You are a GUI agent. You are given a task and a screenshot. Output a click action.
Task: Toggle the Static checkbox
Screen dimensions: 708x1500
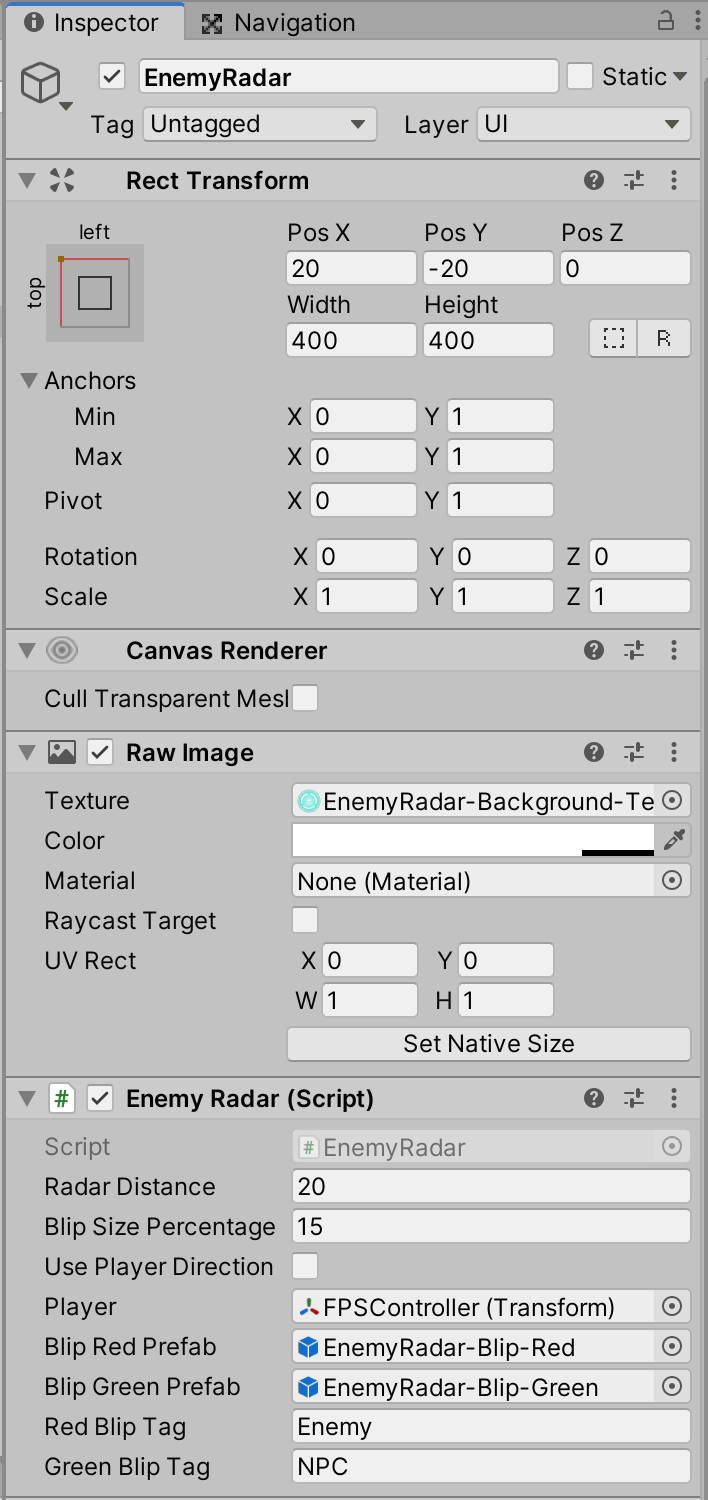click(x=580, y=77)
